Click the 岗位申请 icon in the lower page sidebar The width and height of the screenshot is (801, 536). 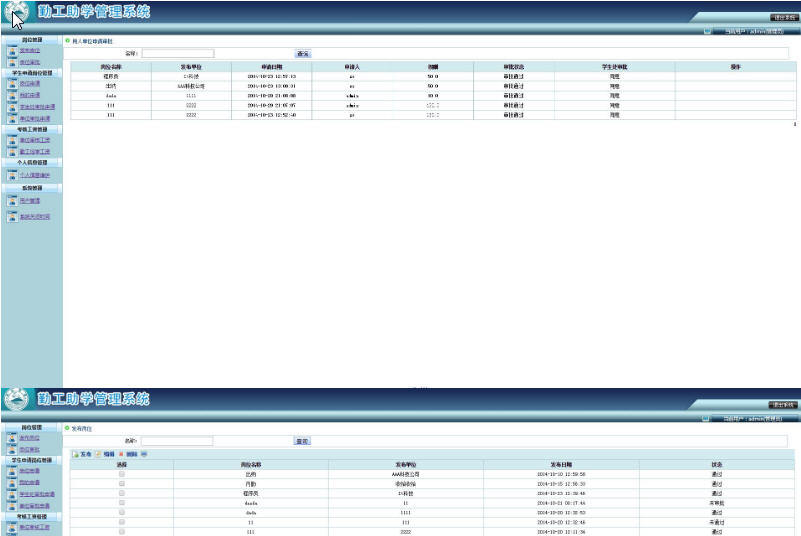coord(12,471)
